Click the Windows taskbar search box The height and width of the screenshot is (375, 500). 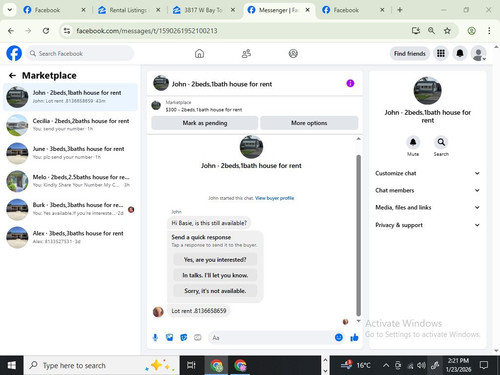102,365
